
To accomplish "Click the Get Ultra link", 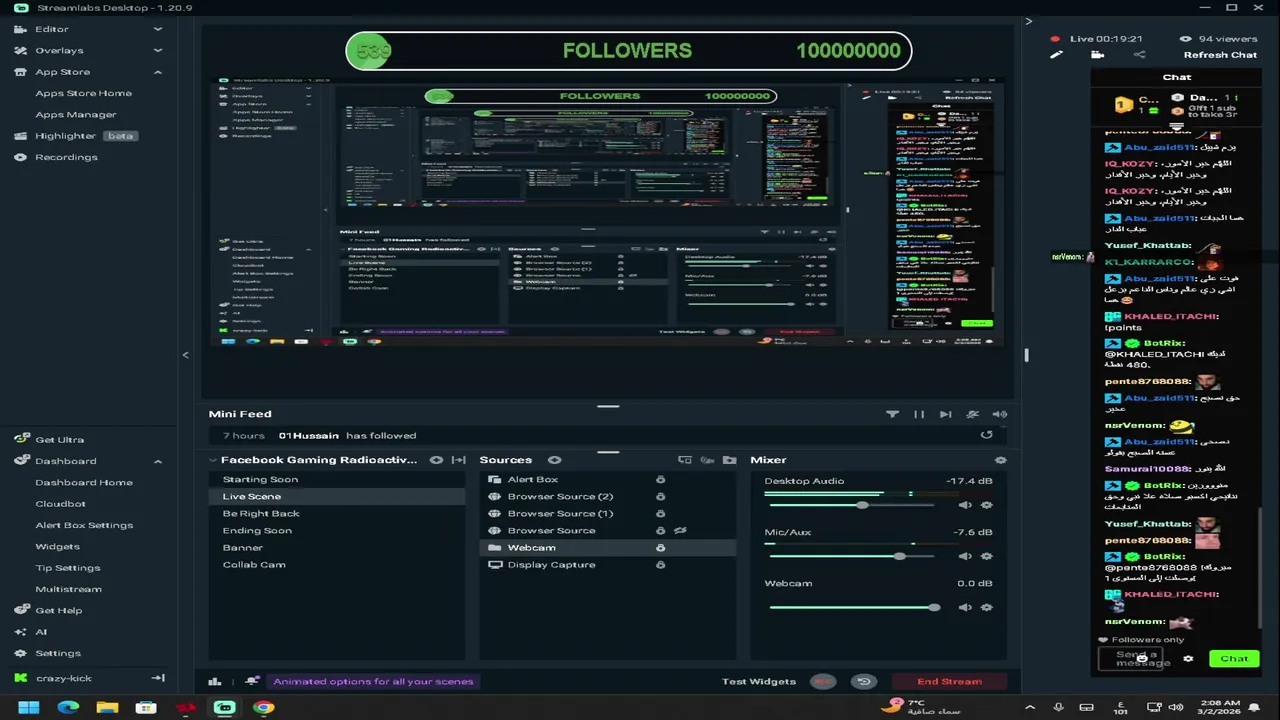I will click(59, 440).
